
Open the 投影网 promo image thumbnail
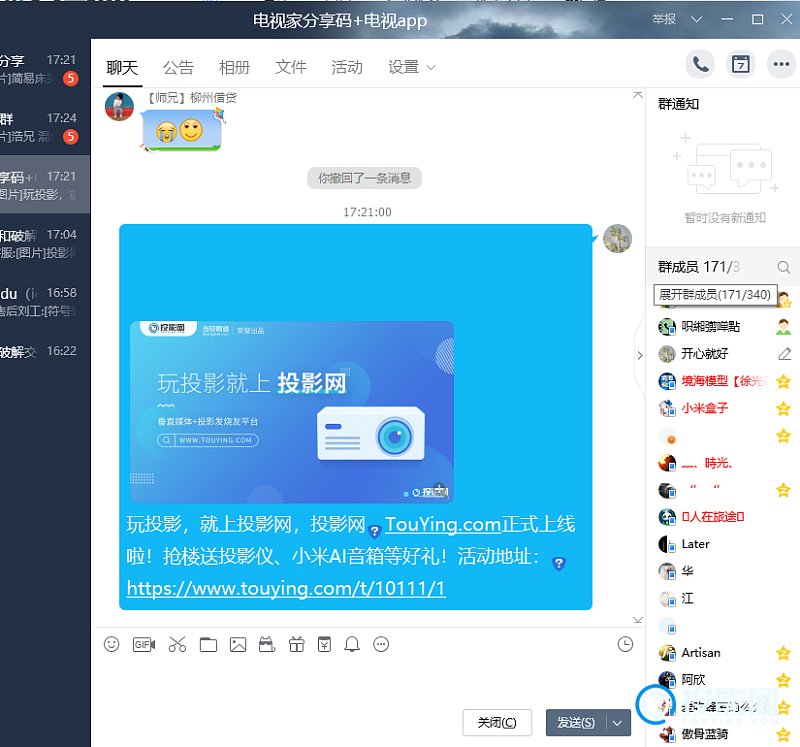point(292,412)
